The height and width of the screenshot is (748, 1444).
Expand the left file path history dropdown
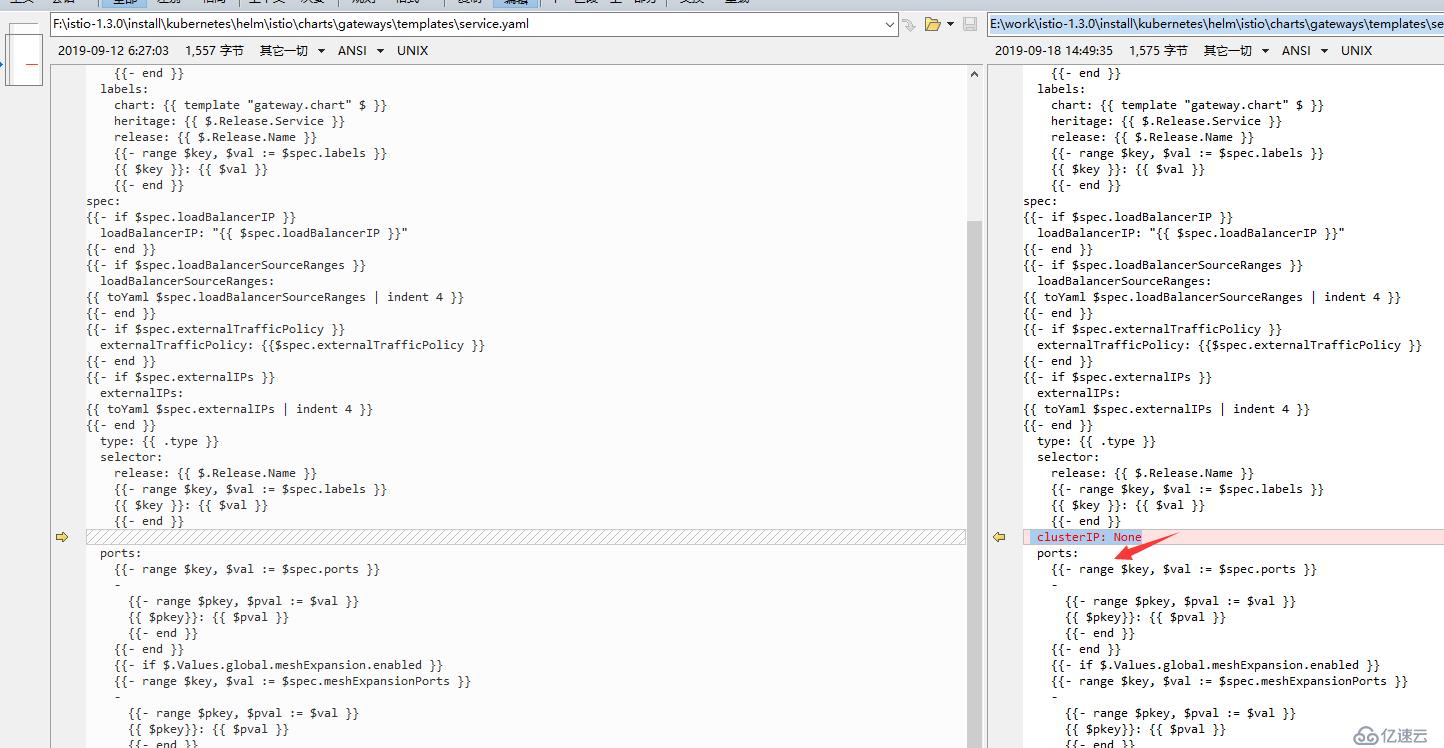(889, 24)
